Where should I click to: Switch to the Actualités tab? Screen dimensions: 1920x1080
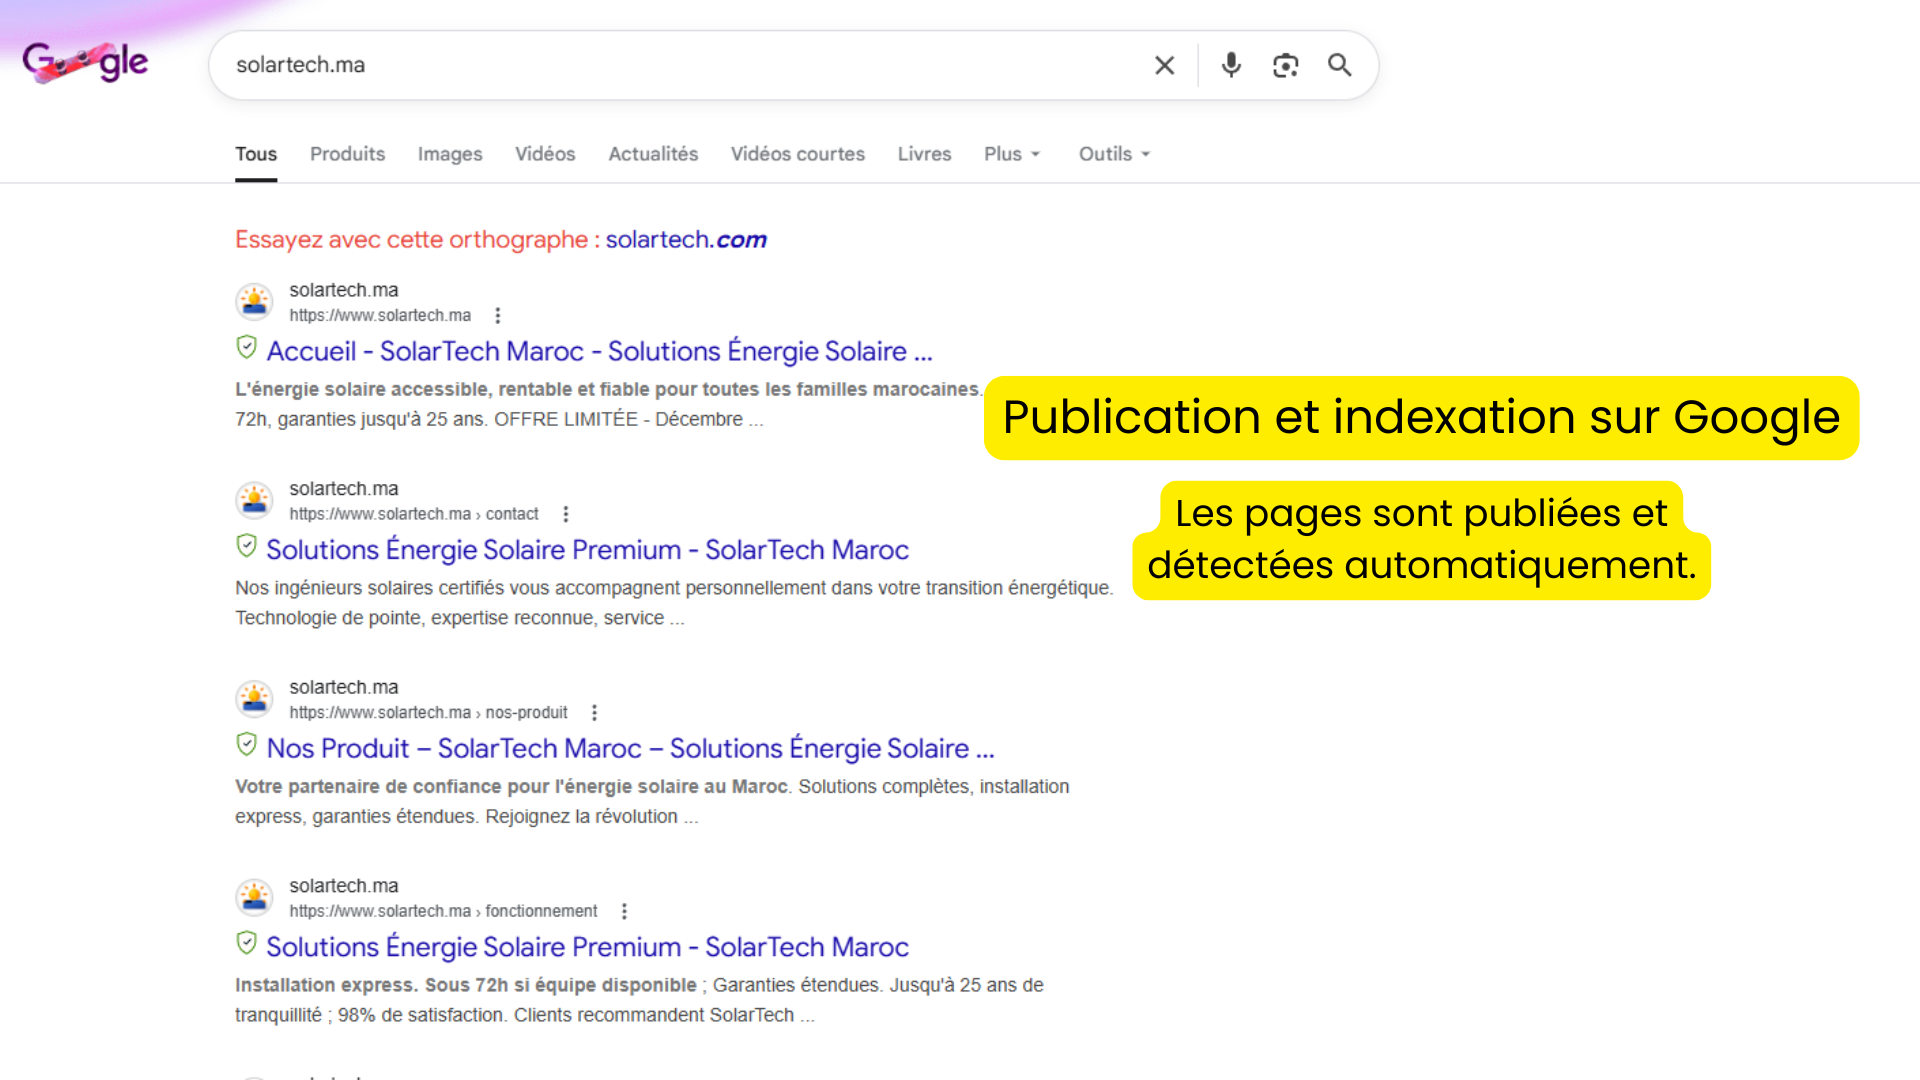coord(653,154)
